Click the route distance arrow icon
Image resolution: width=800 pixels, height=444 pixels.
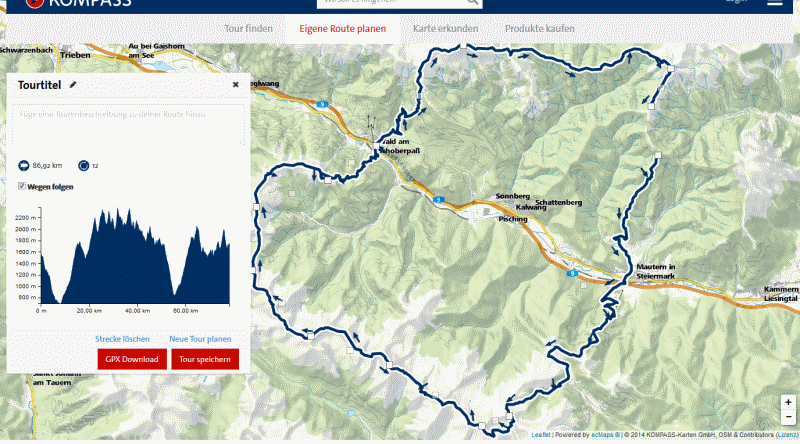pos(24,165)
